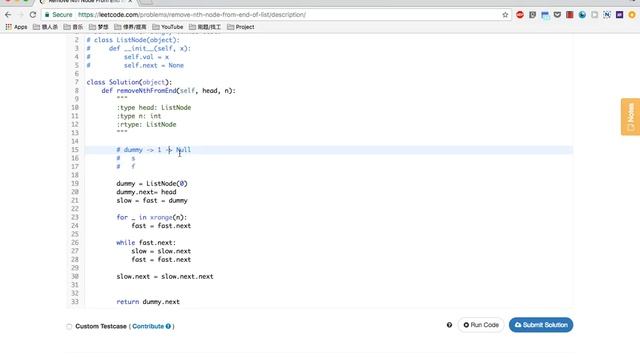Click the 'class Solution(object):' line
Screen dimensions: 640x360
point(129,82)
